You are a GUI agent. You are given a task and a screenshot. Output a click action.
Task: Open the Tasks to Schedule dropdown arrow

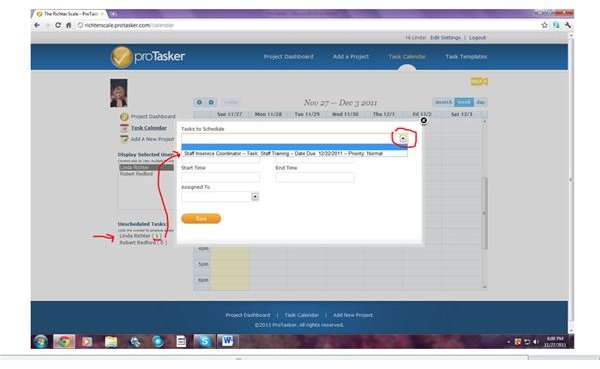[403, 139]
